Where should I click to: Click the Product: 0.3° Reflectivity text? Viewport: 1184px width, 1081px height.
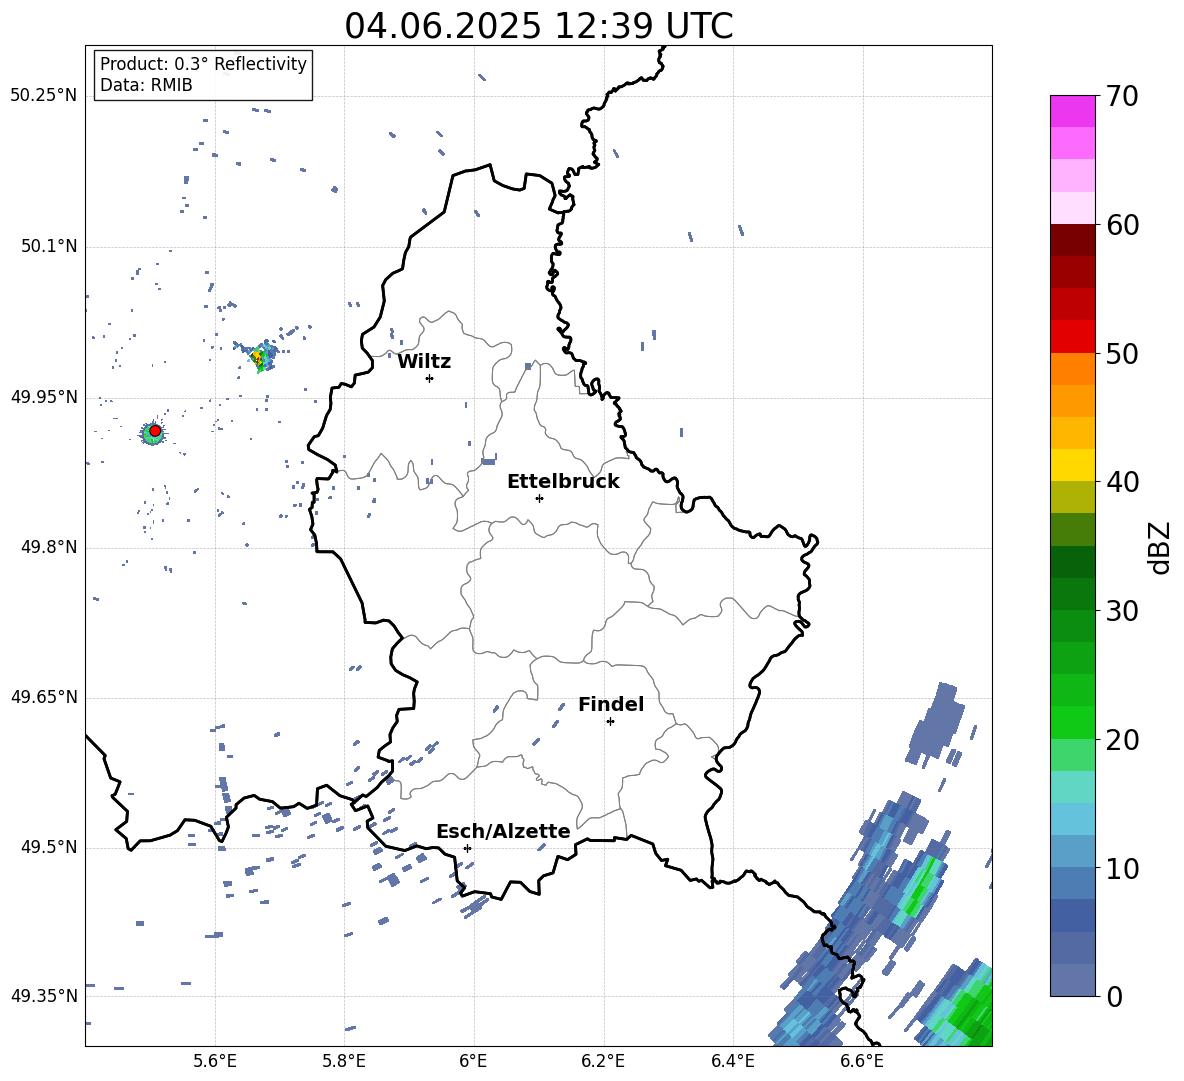(x=203, y=64)
